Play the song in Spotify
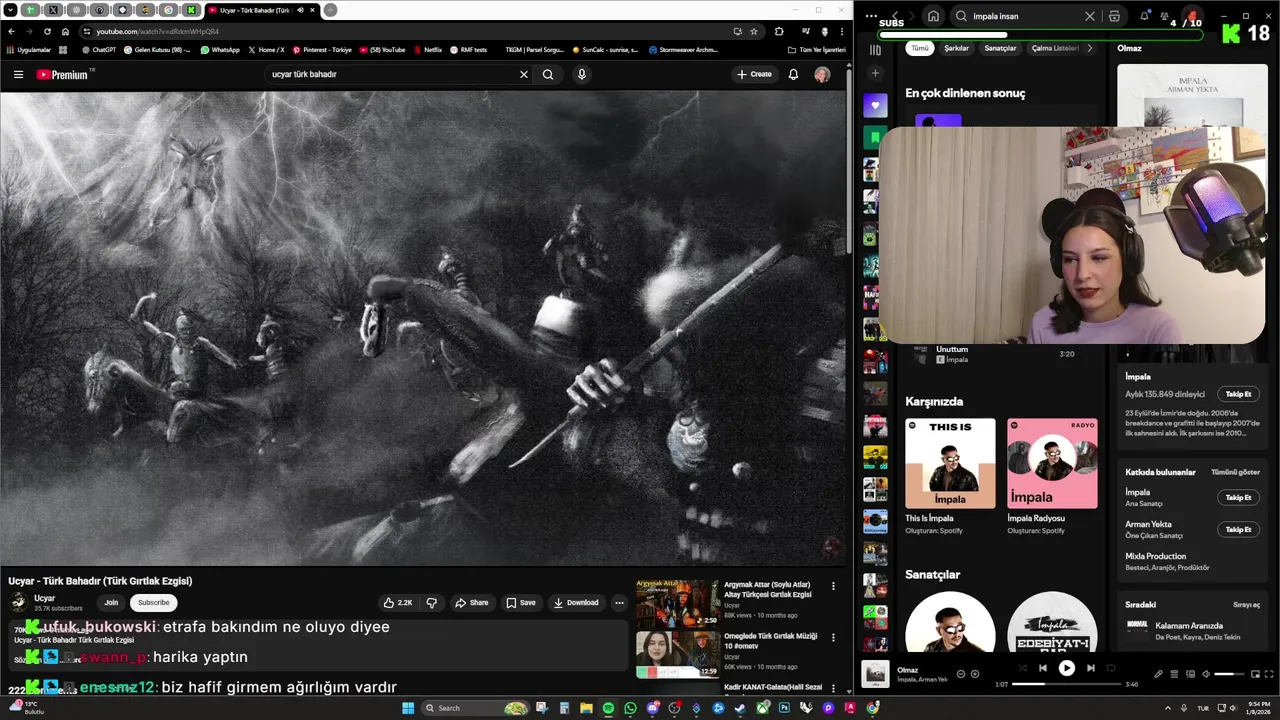 [x=1066, y=668]
